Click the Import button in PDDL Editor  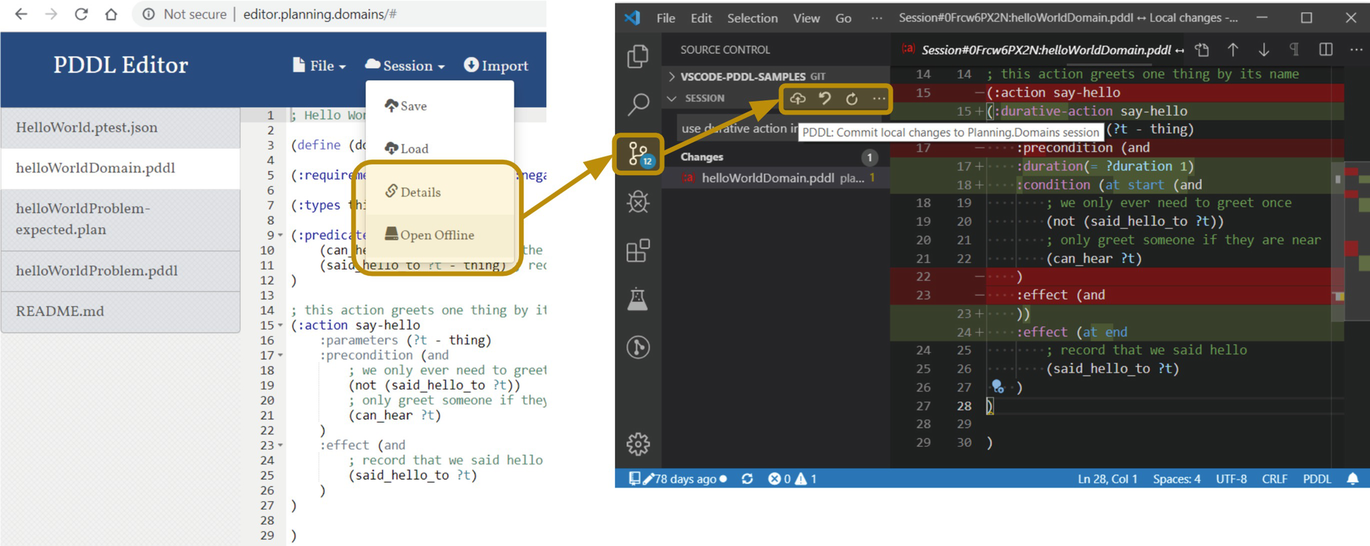pos(496,66)
